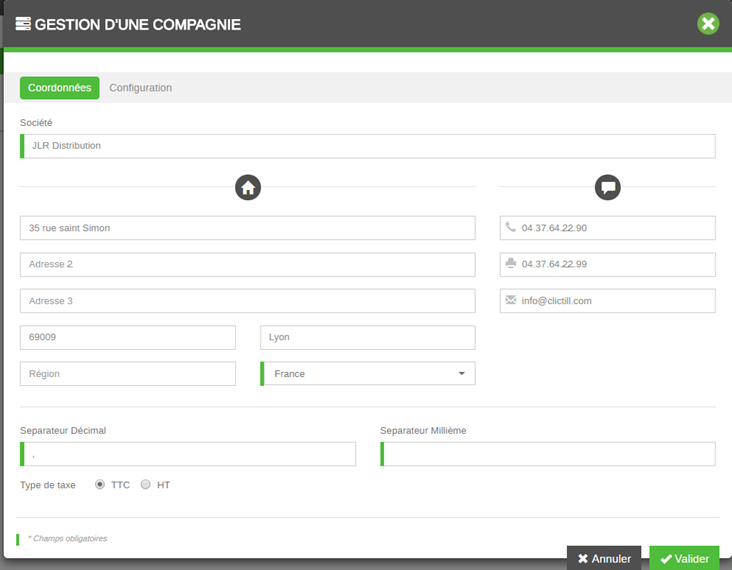Click the speech bubble contact section icon
The image size is (732, 570).
coord(607,188)
